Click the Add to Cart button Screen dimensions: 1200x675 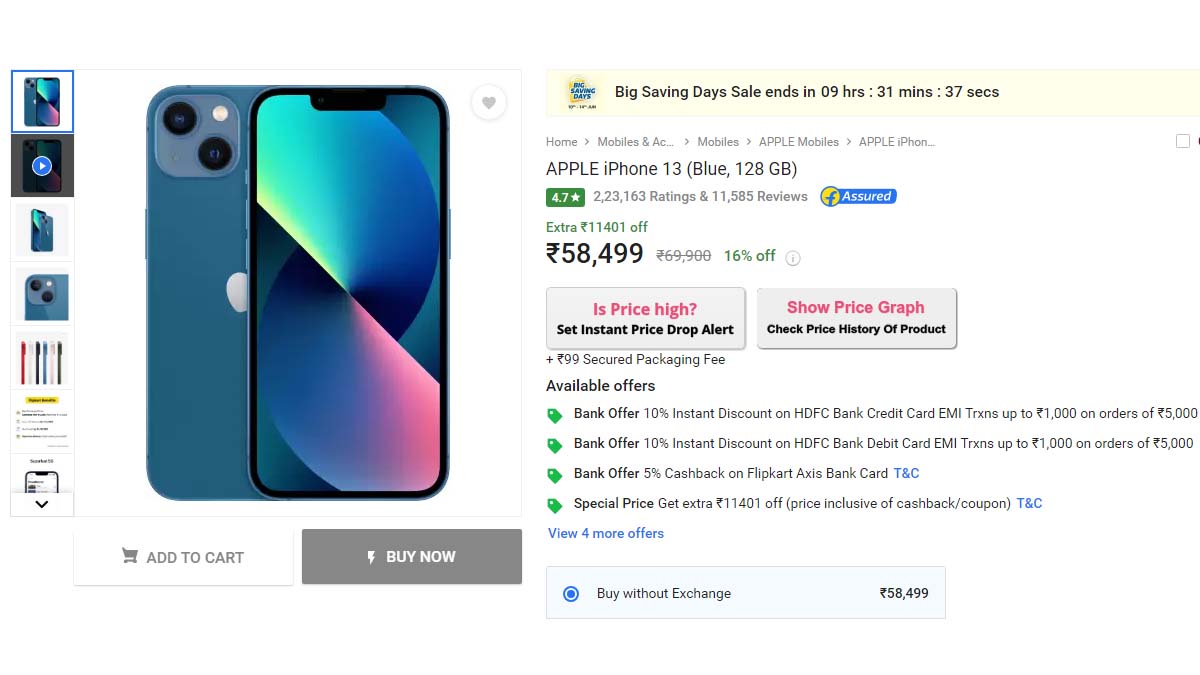(183, 557)
